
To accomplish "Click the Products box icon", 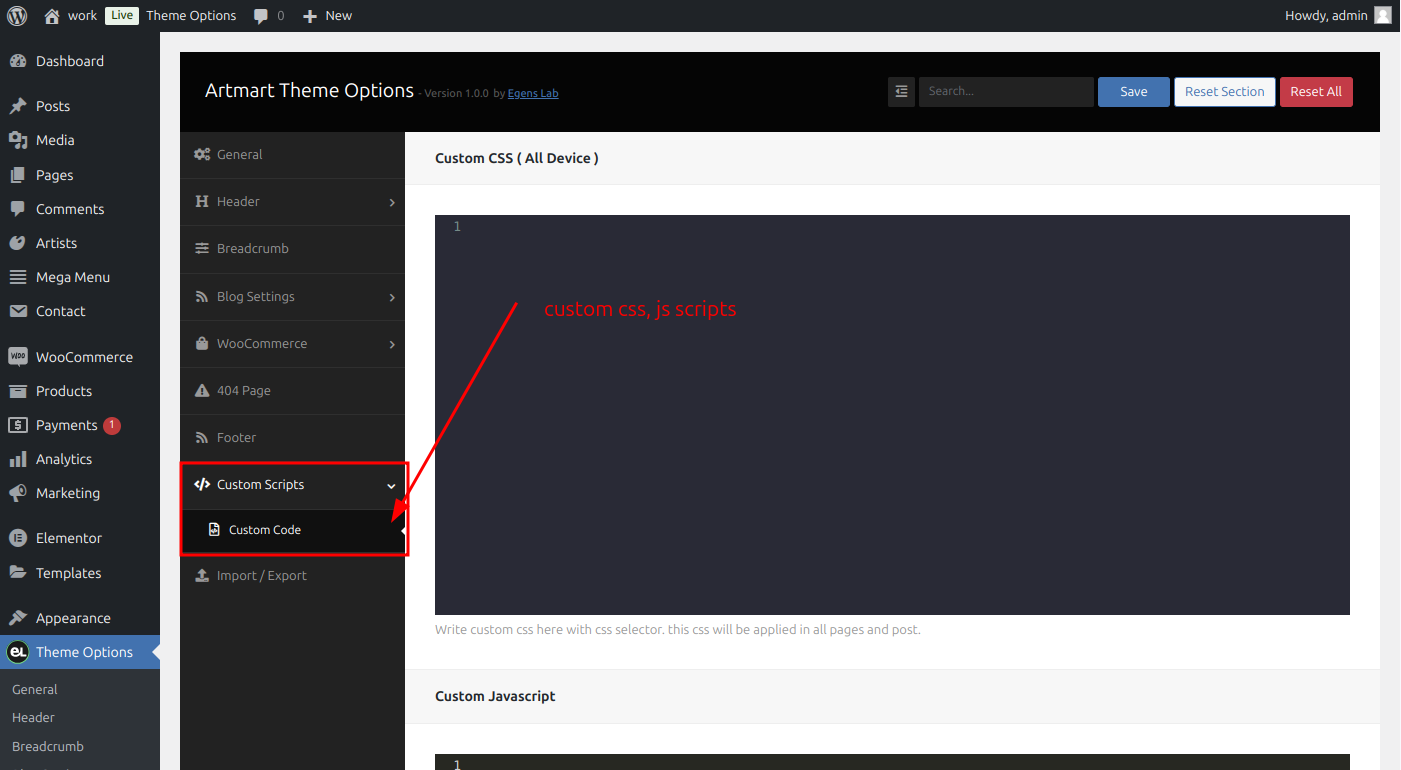I will [18, 391].
